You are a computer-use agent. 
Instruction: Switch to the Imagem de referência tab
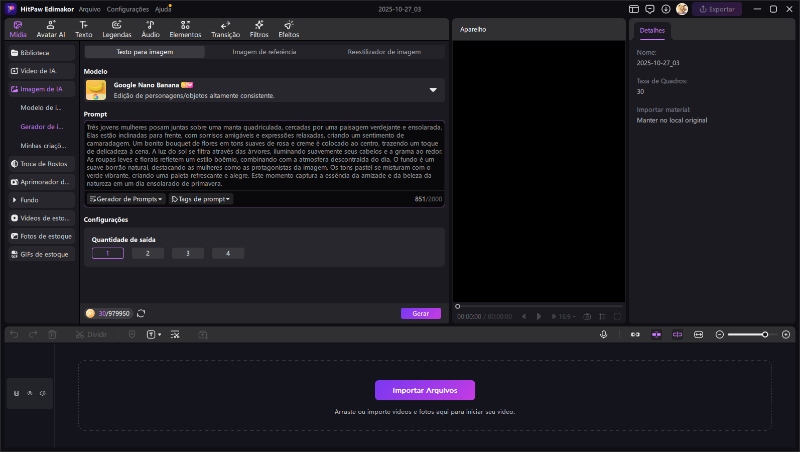(x=264, y=51)
